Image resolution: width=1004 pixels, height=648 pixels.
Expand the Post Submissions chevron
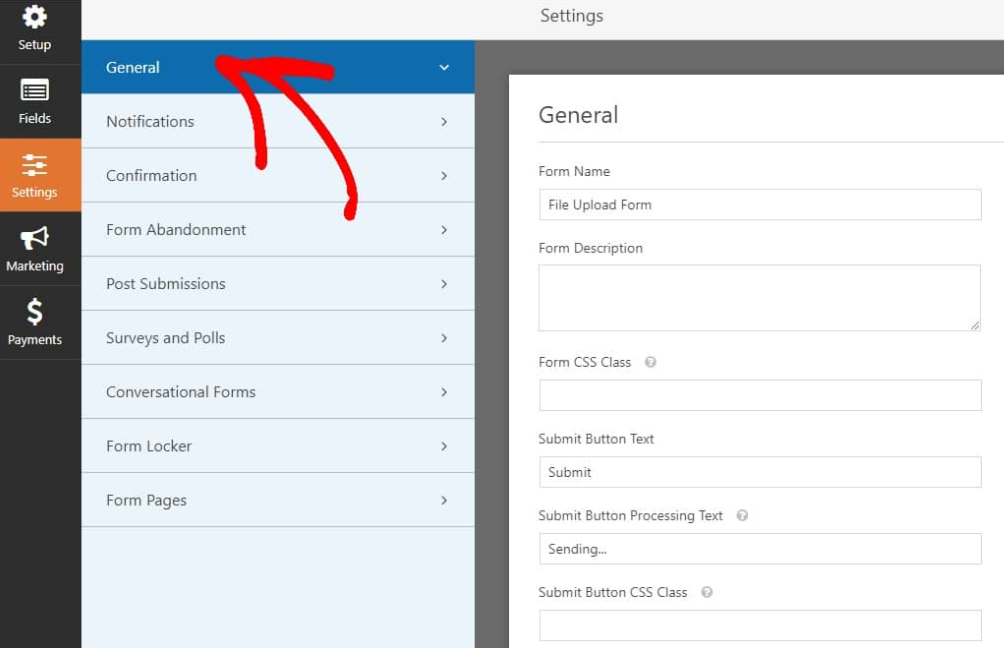[x=444, y=284]
